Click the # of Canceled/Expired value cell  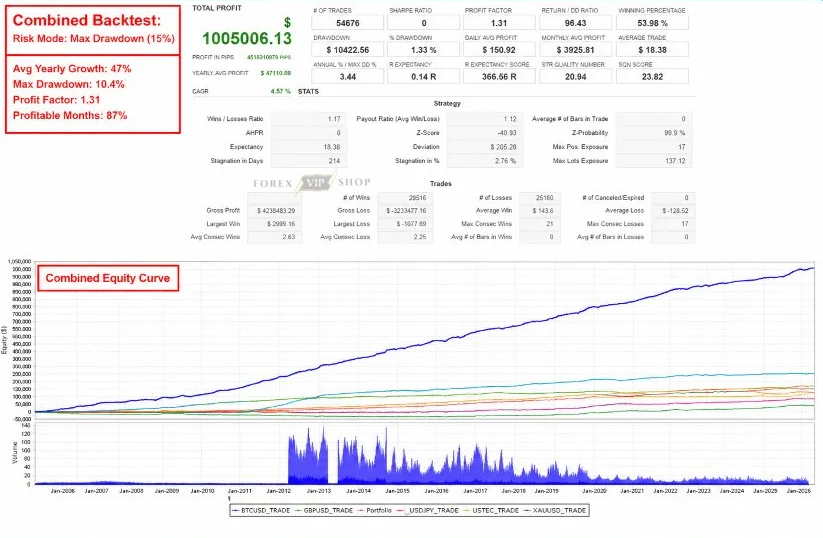coord(673,198)
